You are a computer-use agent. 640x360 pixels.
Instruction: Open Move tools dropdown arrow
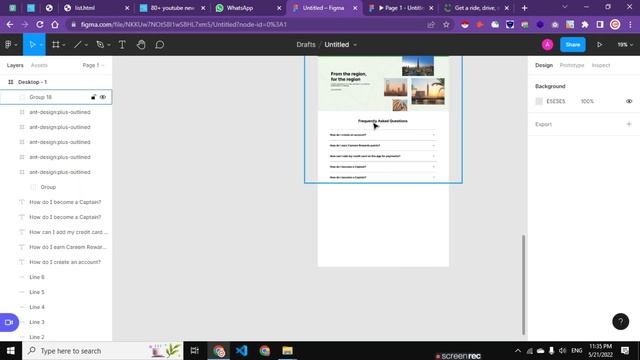coord(41,45)
